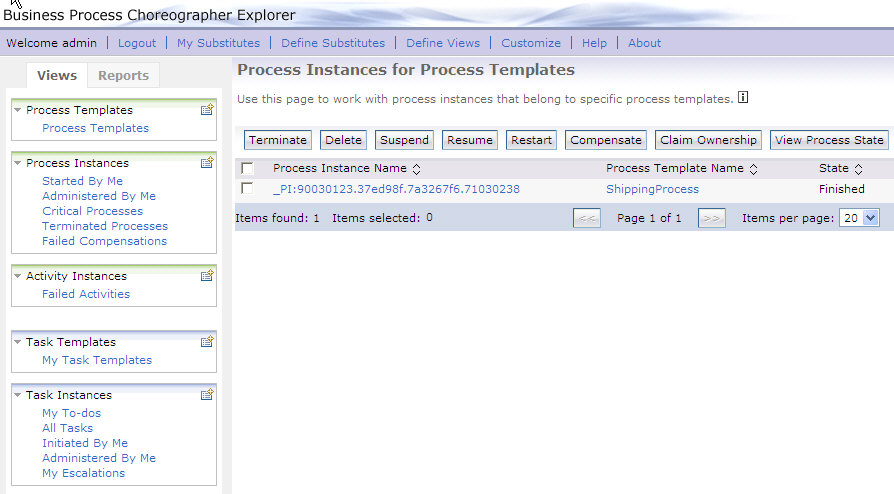Click the Welcome admin text

[51, 43]
